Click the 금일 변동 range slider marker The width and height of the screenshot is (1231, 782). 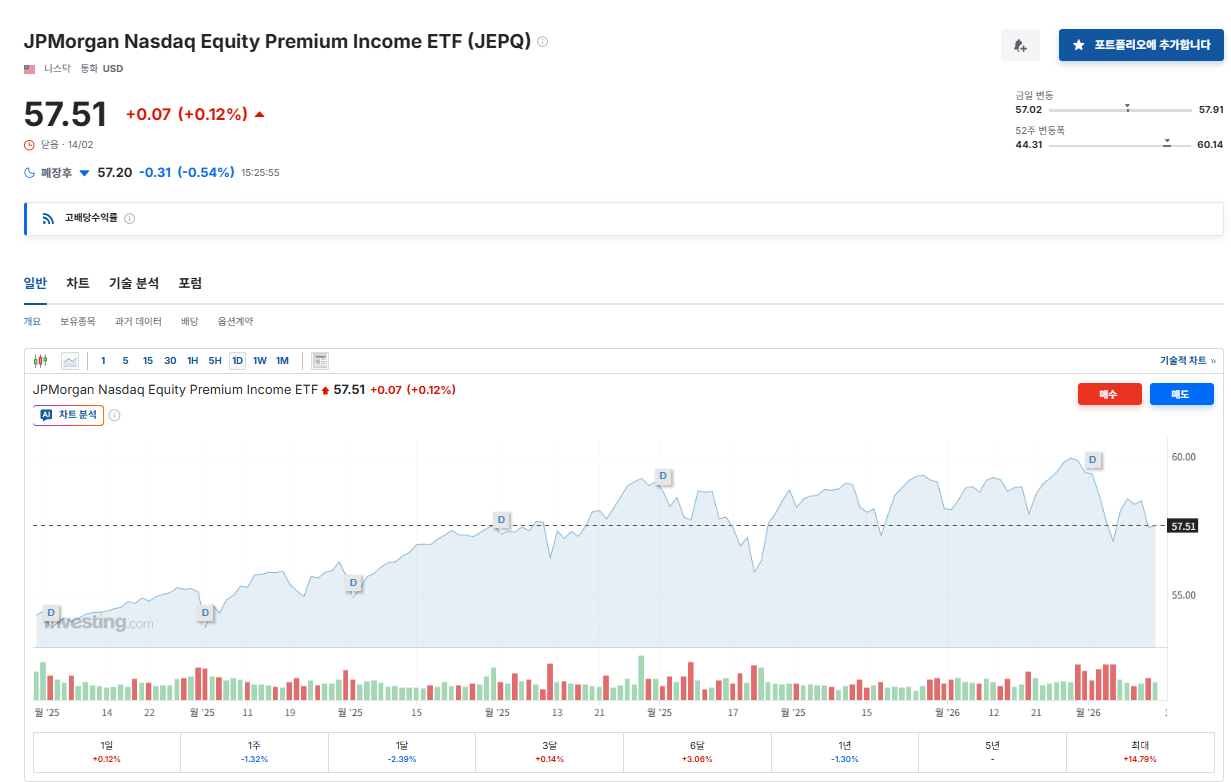pyautogui.click(x=1127, y=107)
